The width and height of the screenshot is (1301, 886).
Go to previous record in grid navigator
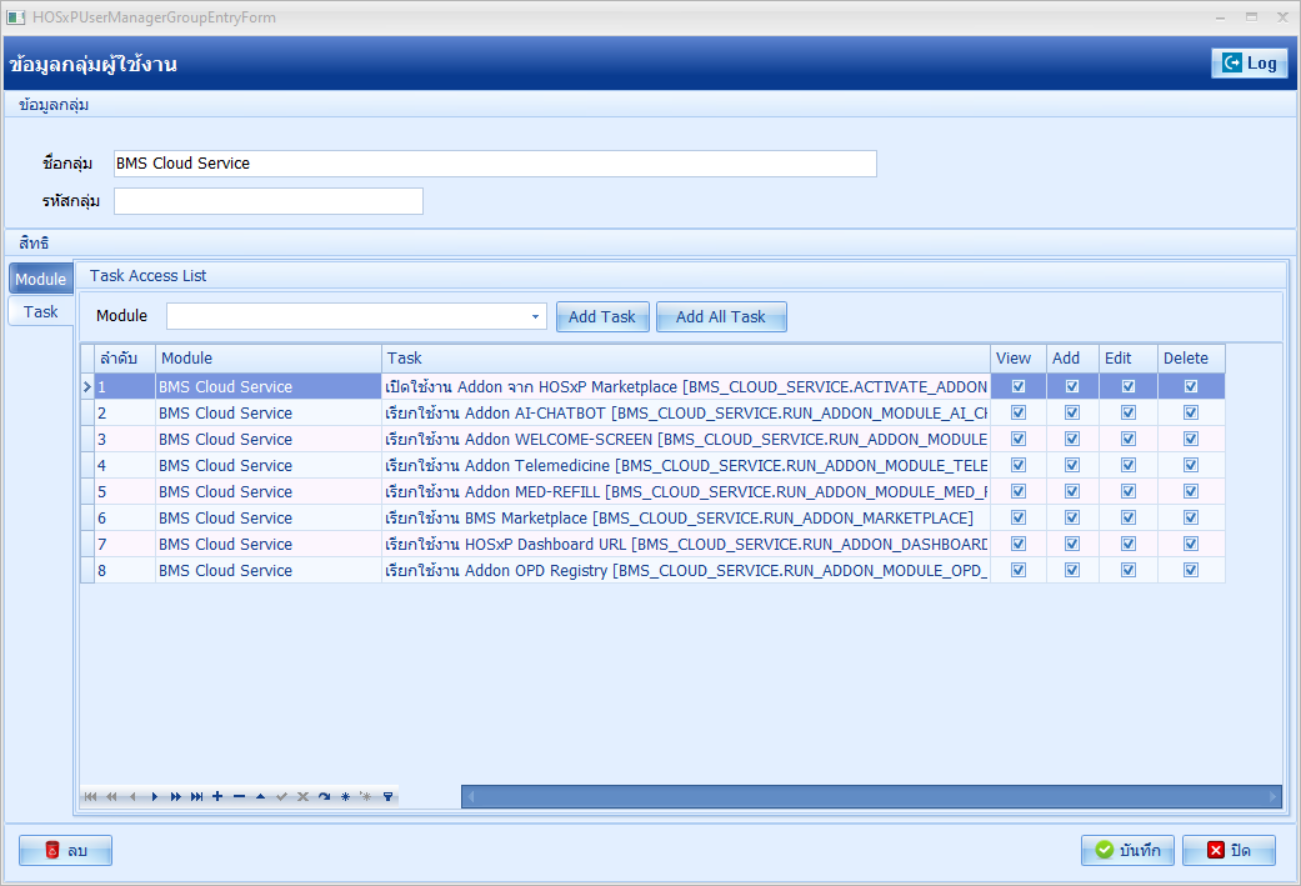132,797
